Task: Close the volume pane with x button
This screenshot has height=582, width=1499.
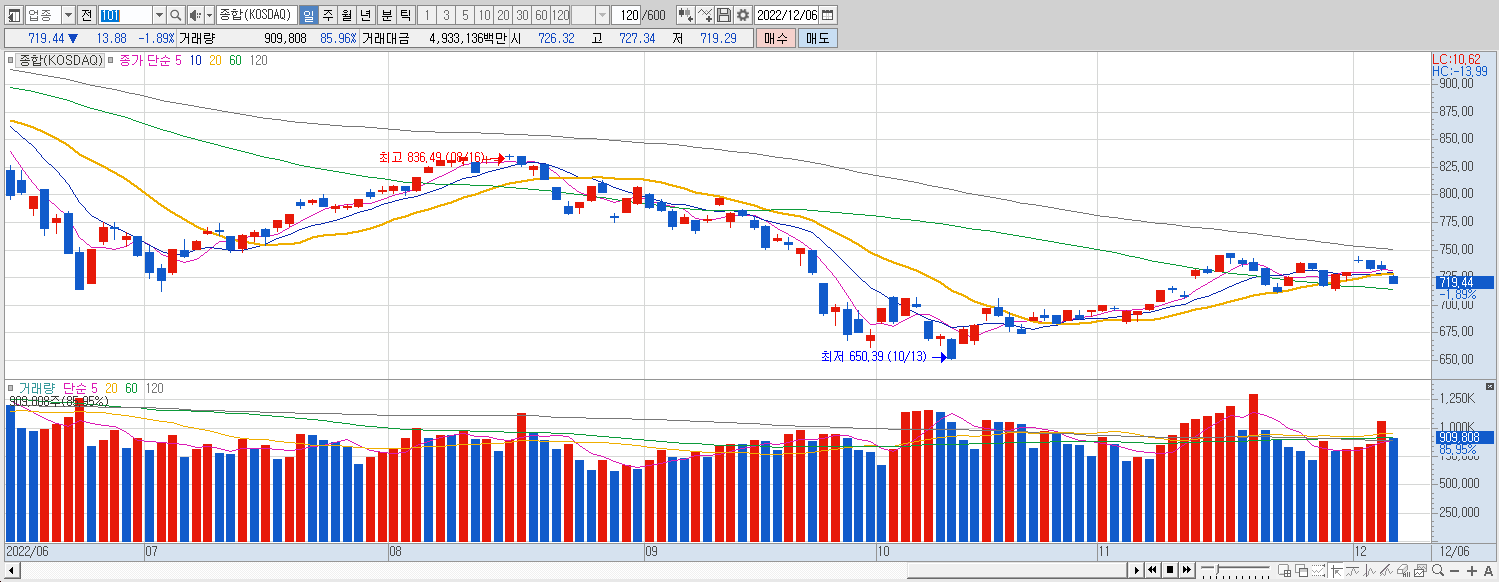Action: [1490, 387]
